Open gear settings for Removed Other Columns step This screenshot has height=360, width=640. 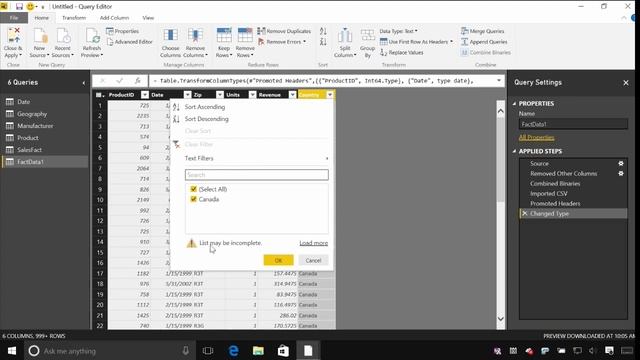(621, 173)
